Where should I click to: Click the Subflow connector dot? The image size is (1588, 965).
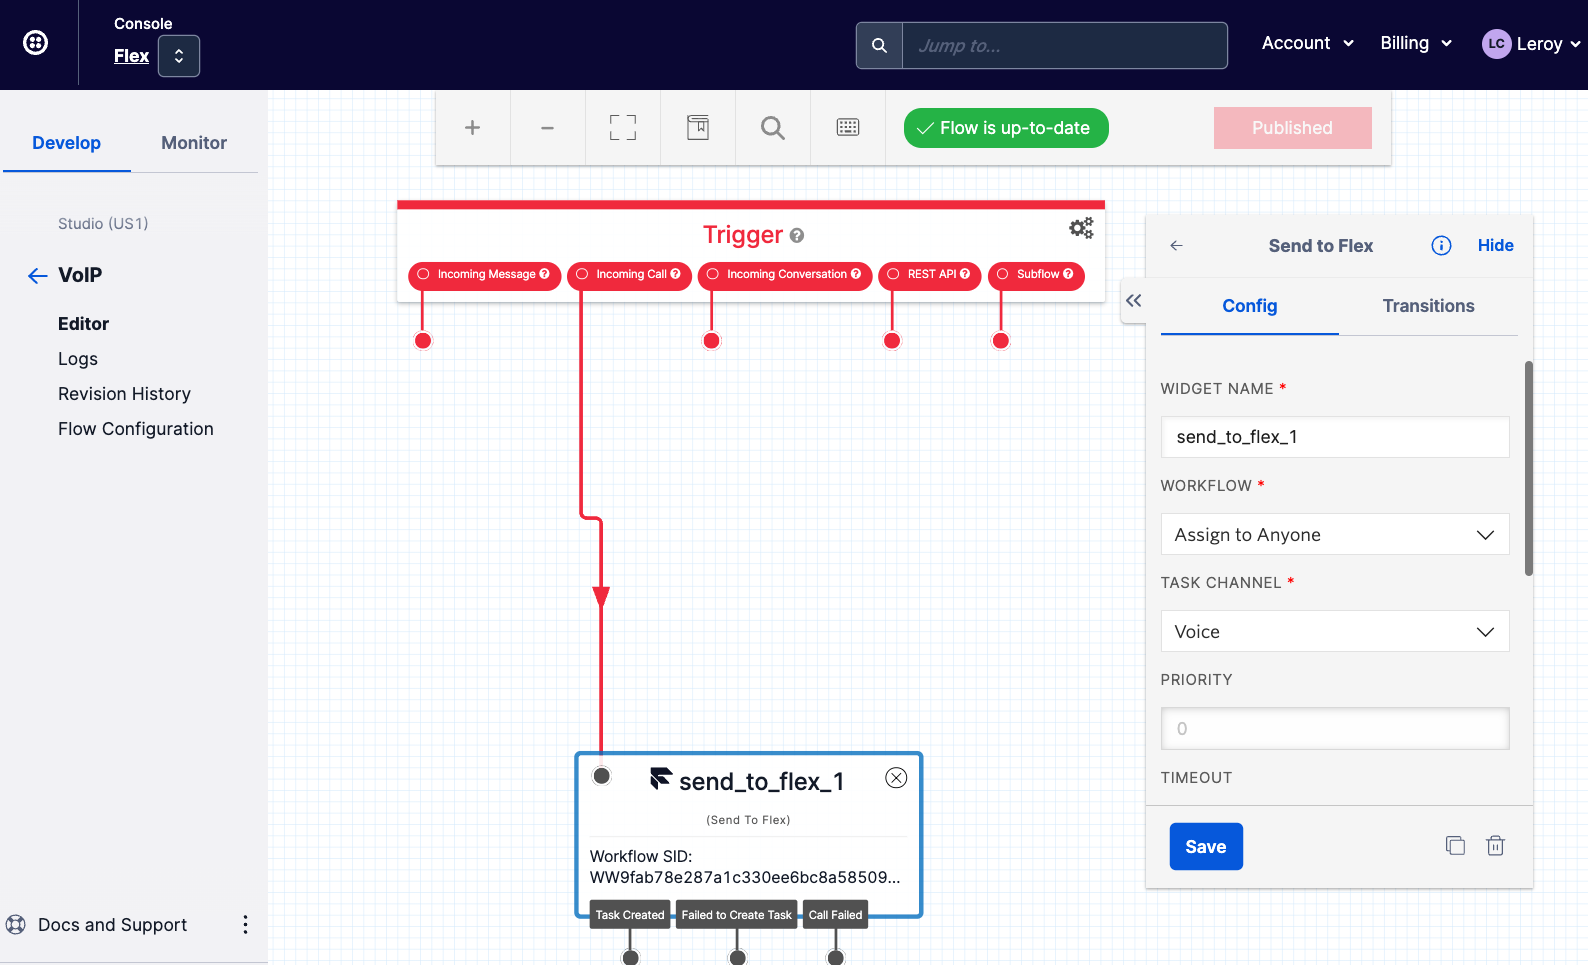point(1001,341)
